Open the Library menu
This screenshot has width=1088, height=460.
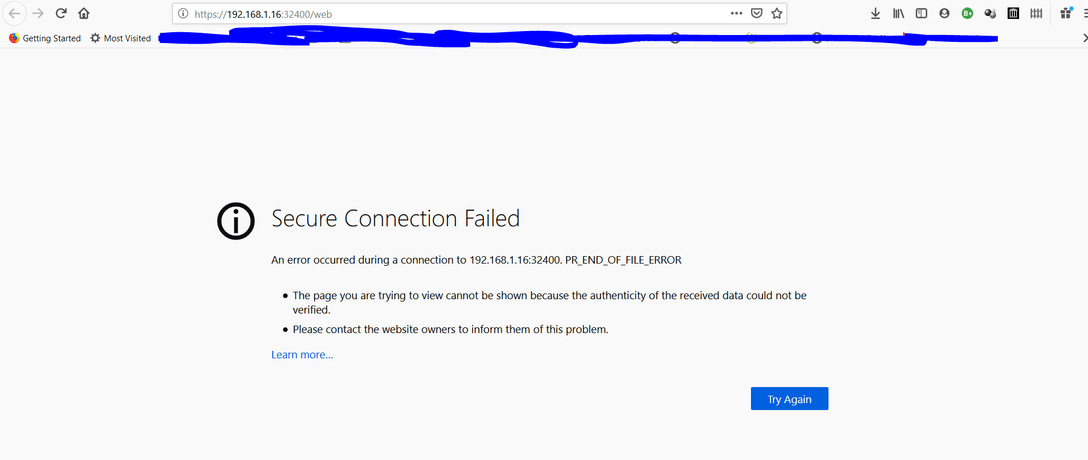click(x=898, y=14)
